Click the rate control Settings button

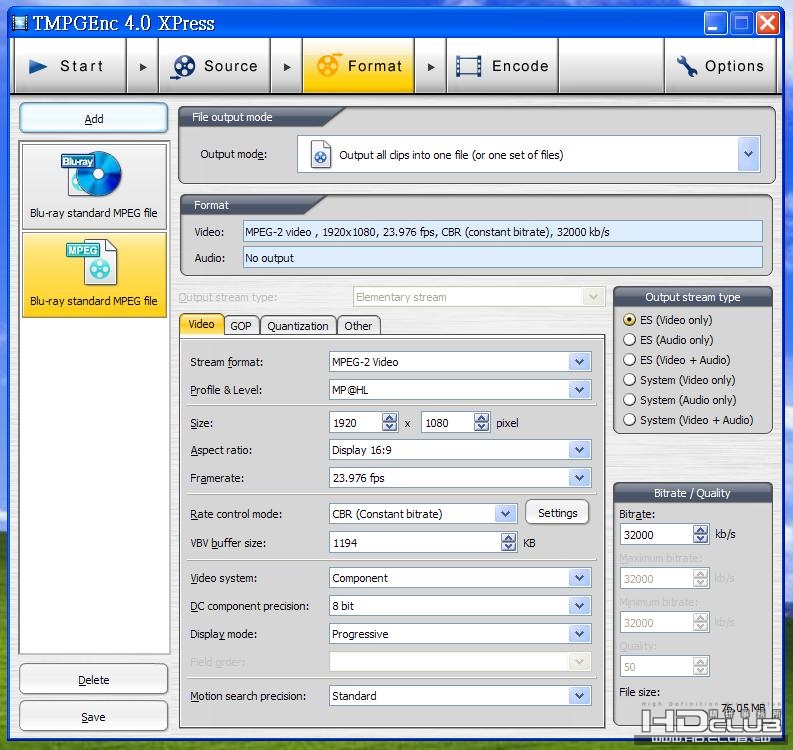point(557,513)
